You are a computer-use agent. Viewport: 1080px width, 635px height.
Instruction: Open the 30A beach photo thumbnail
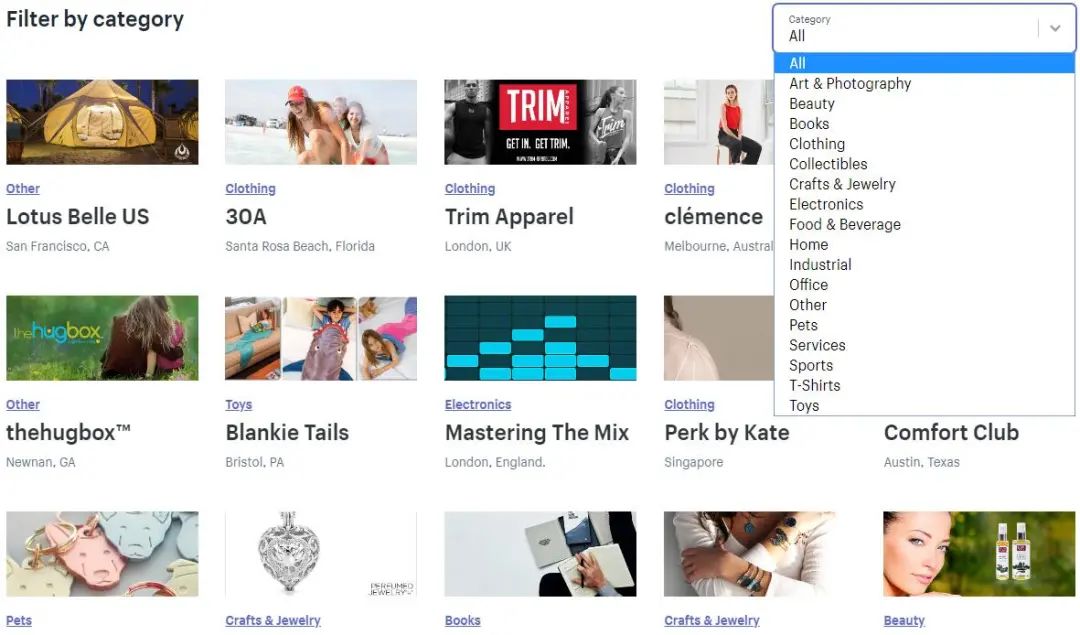point(321,122)
